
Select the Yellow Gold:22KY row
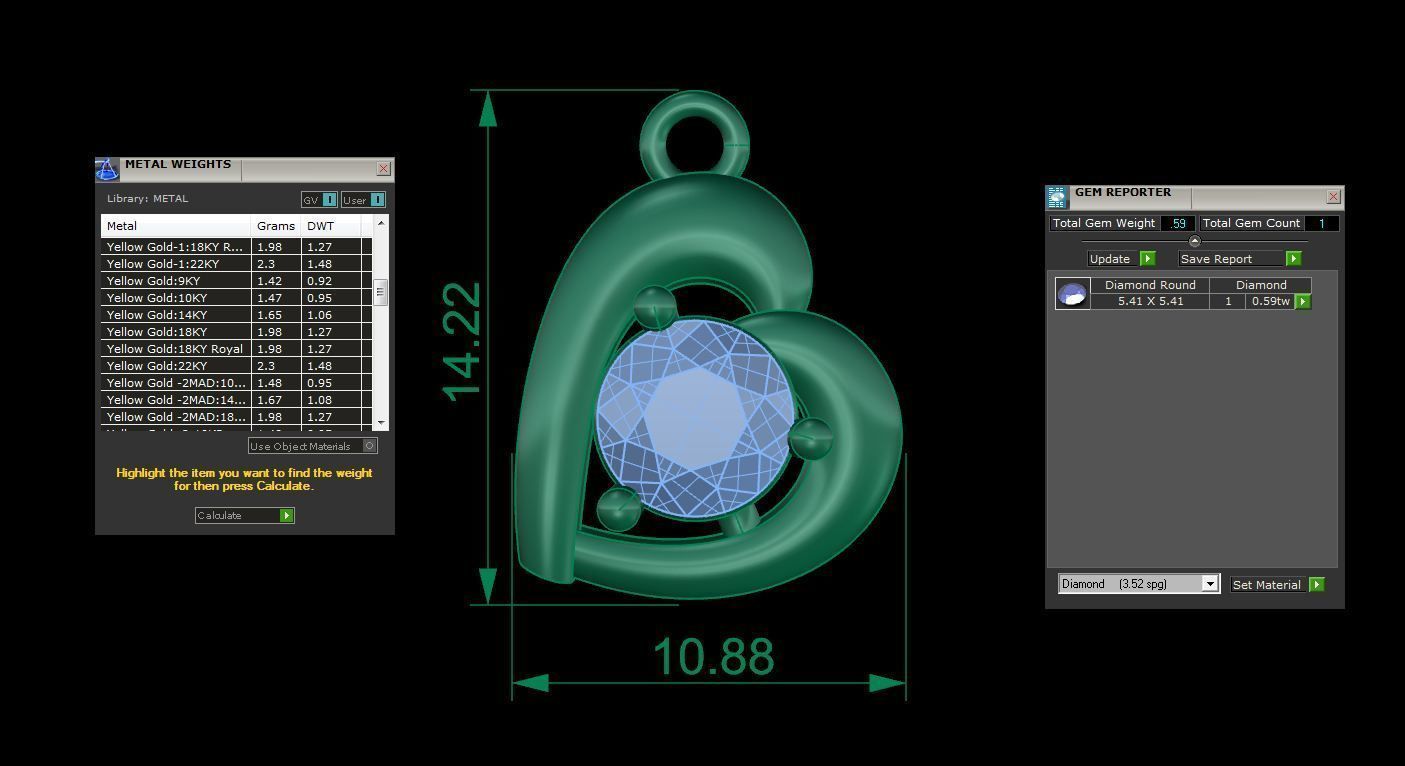(x=236, y=366)
